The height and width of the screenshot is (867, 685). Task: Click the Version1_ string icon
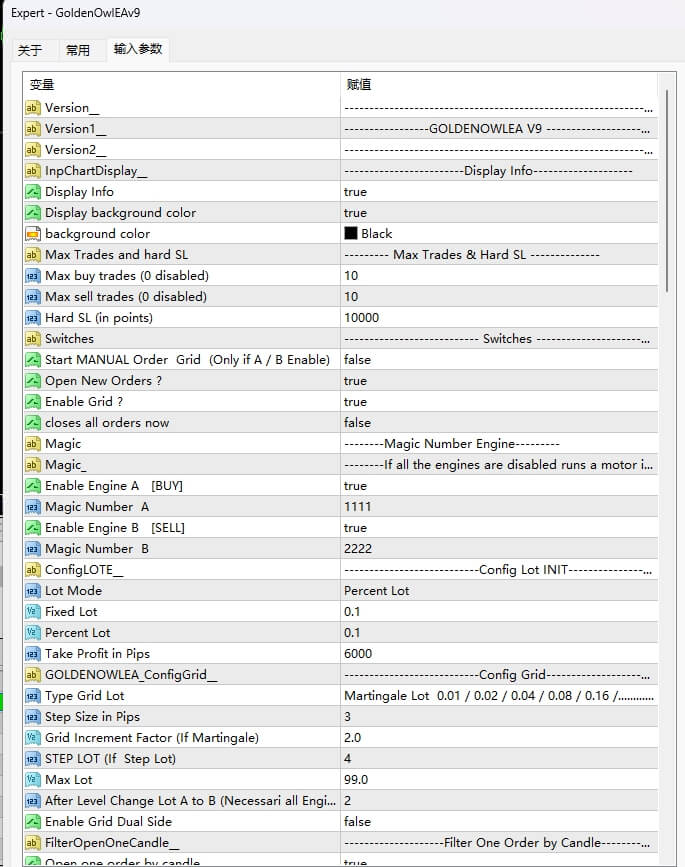(x=33, y=129)
